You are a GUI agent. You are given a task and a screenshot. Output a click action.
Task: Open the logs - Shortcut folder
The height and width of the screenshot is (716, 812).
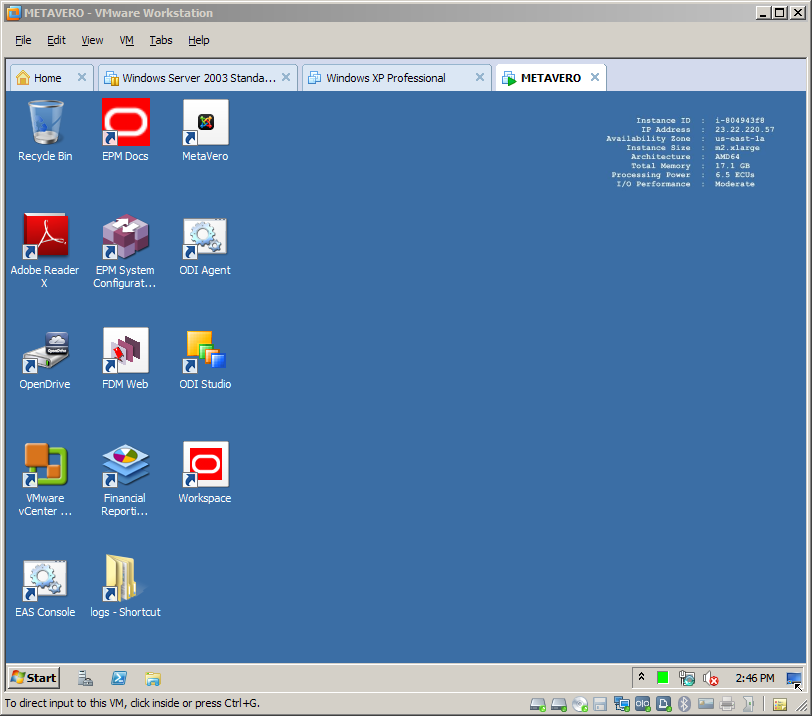[x=125, y=580]
